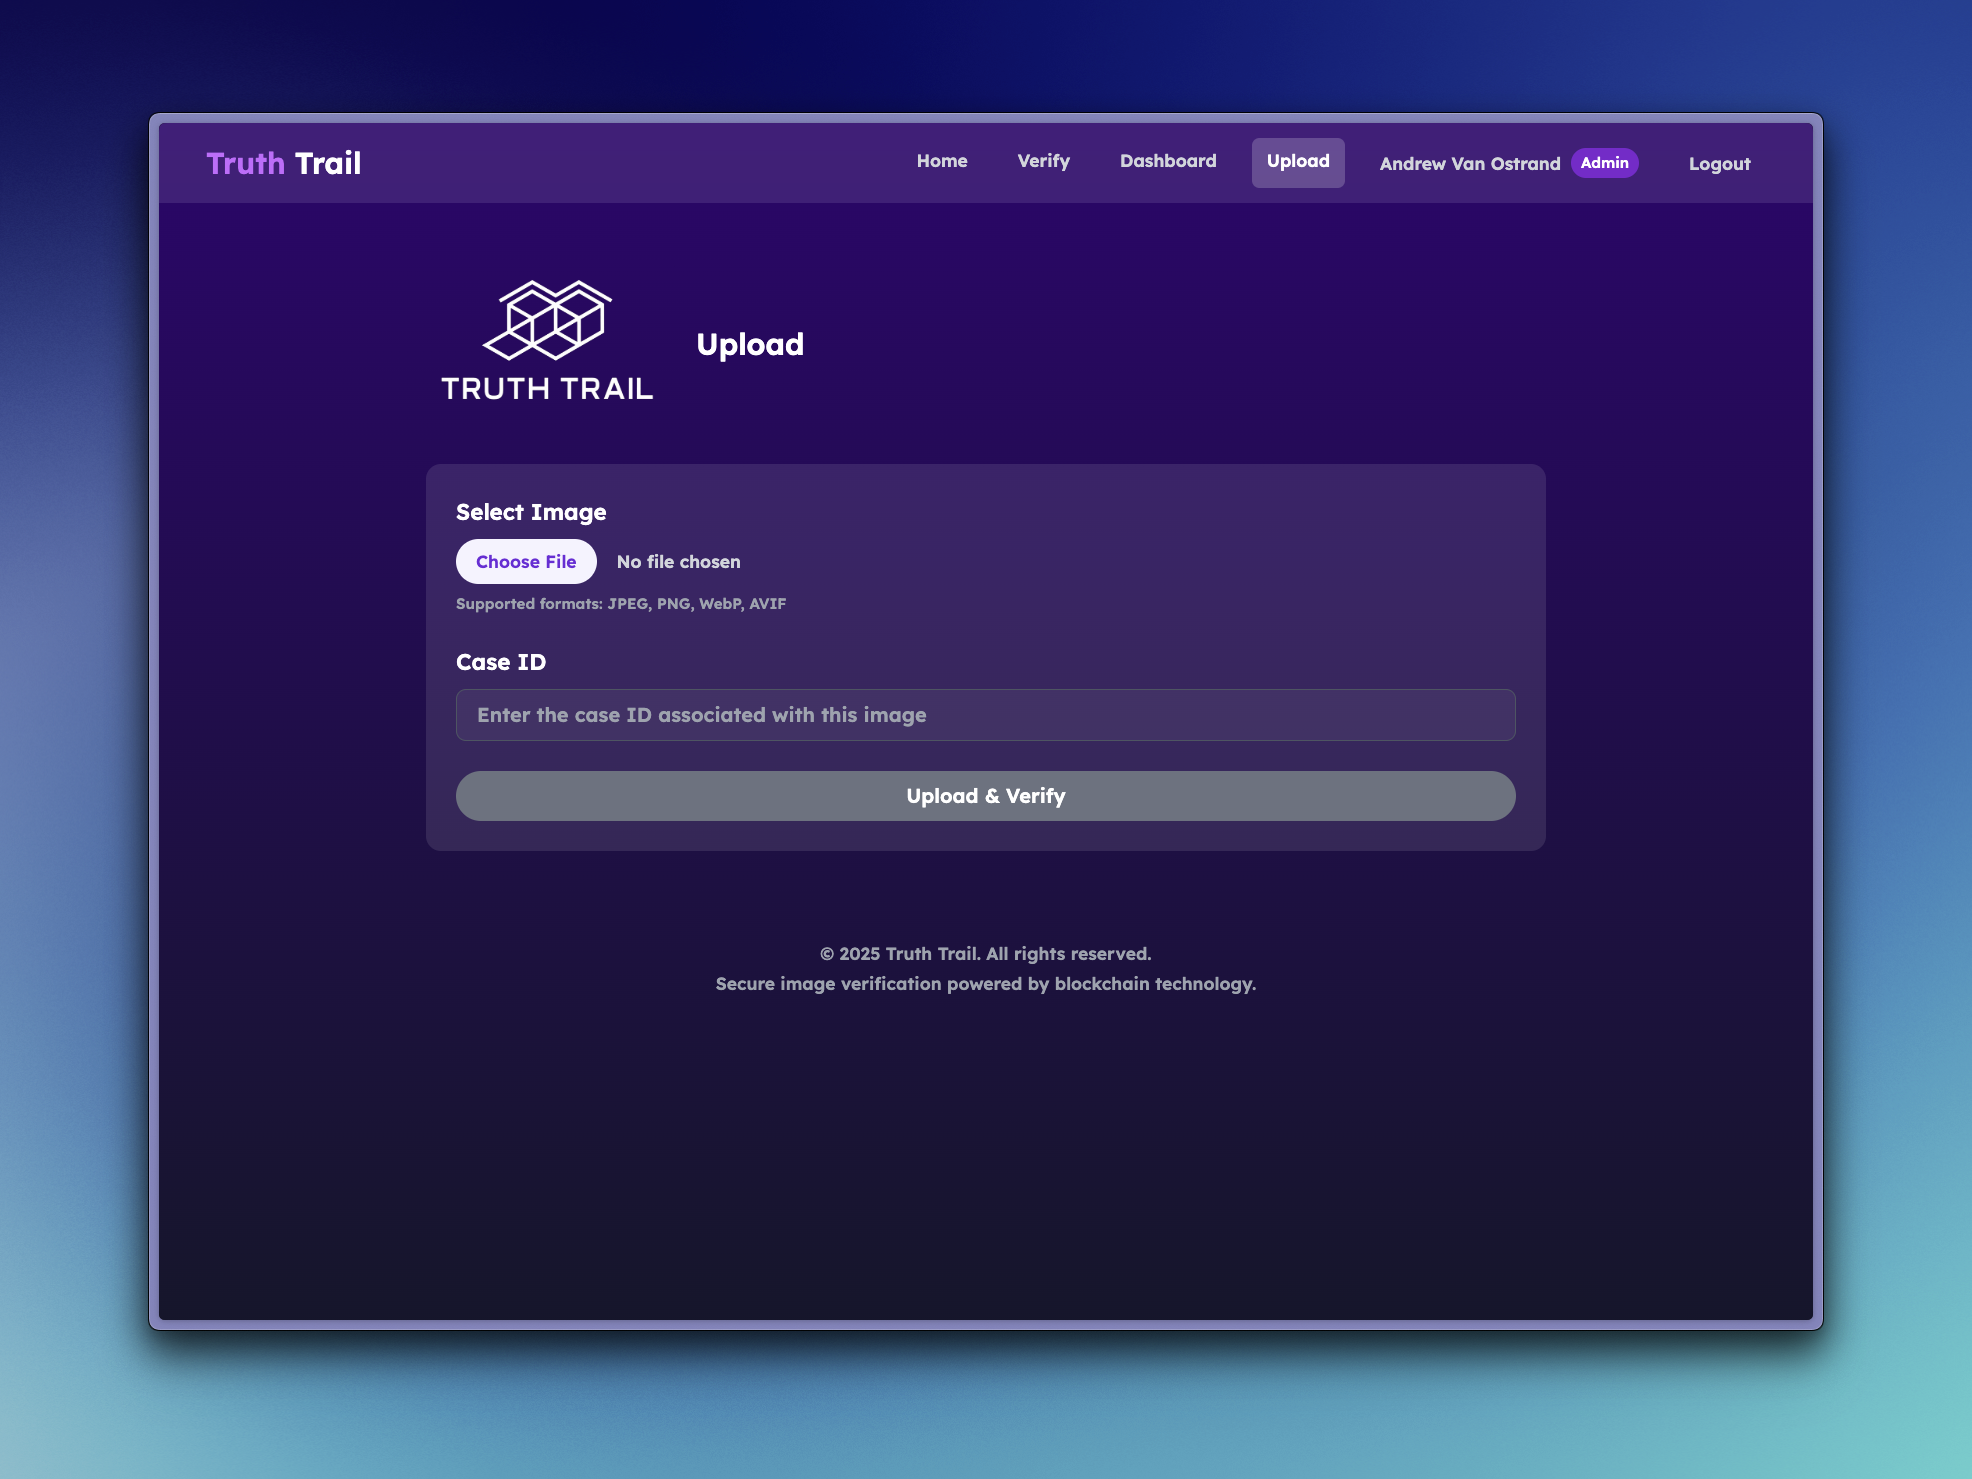Click the purple Admin badge
The width and height of the screenshot is (1972, 1479).
[x=1604, y=163]
